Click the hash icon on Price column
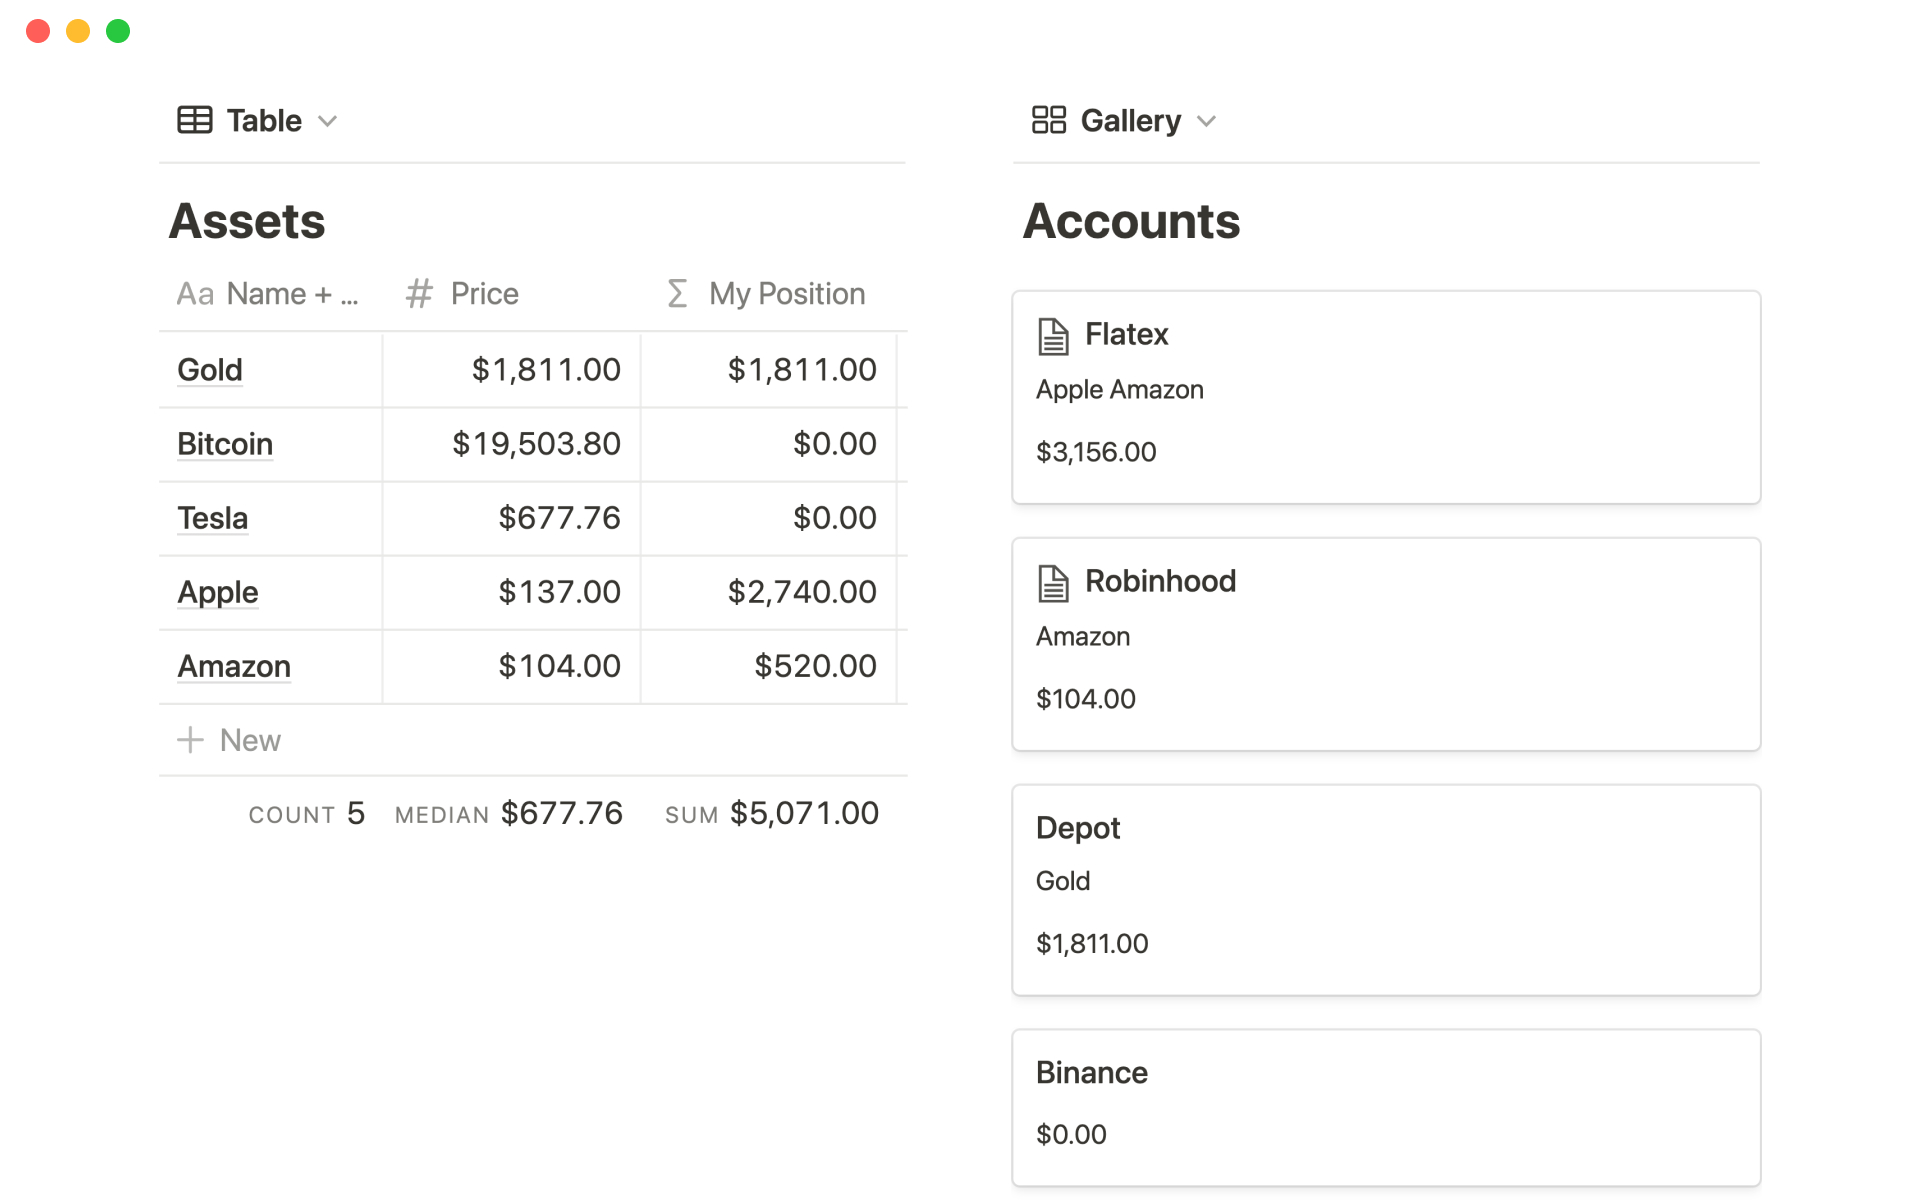 pos(419,294)
